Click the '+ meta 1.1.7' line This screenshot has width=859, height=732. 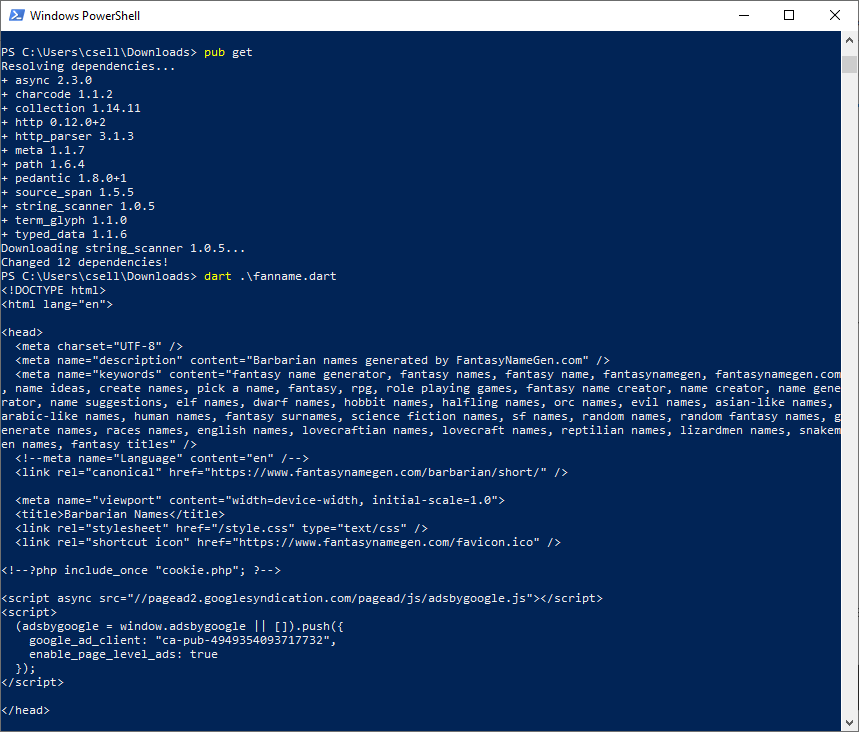(x=43, y=150)
